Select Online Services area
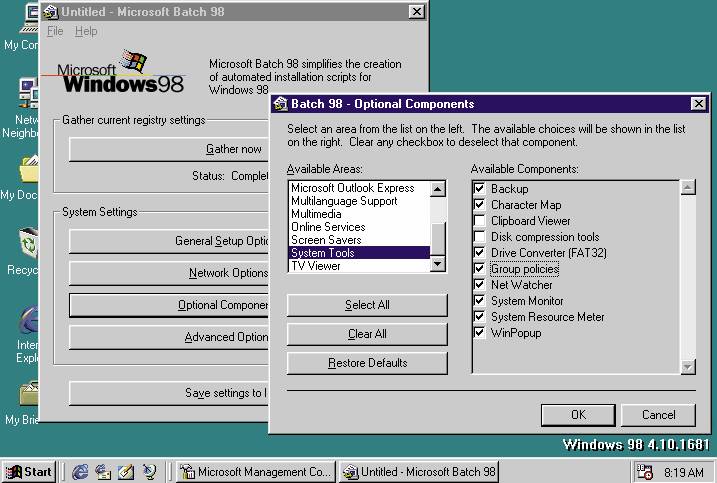The image size is (717, 483). [x=359, y=227]
